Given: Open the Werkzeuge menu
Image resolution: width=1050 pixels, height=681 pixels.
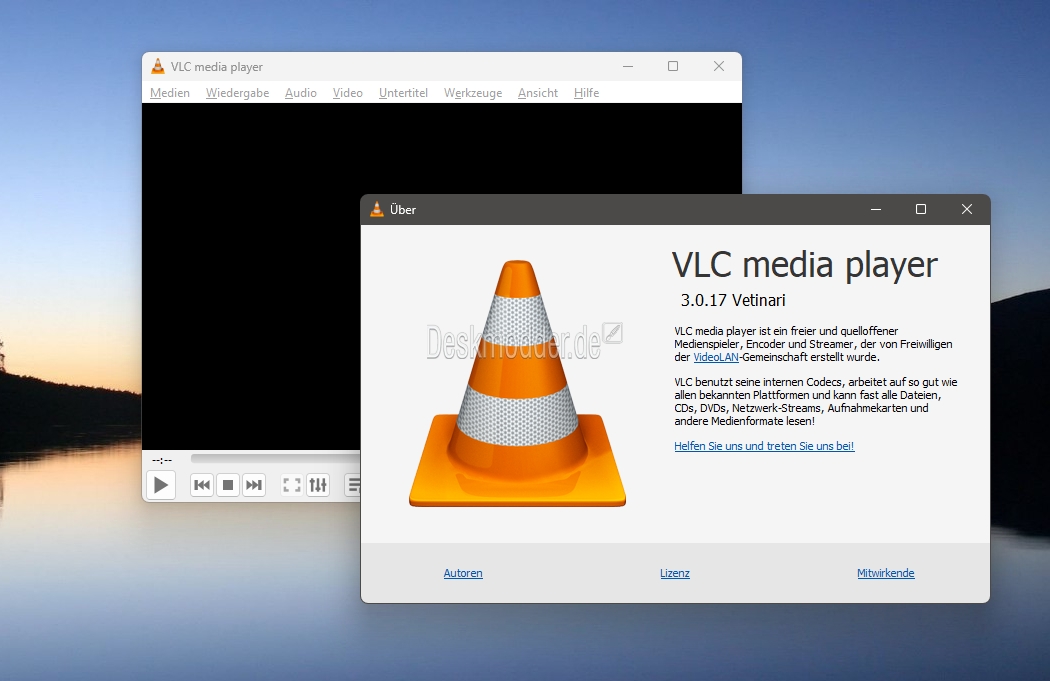Looking at the screenshot, I should (x=473, y=93).
